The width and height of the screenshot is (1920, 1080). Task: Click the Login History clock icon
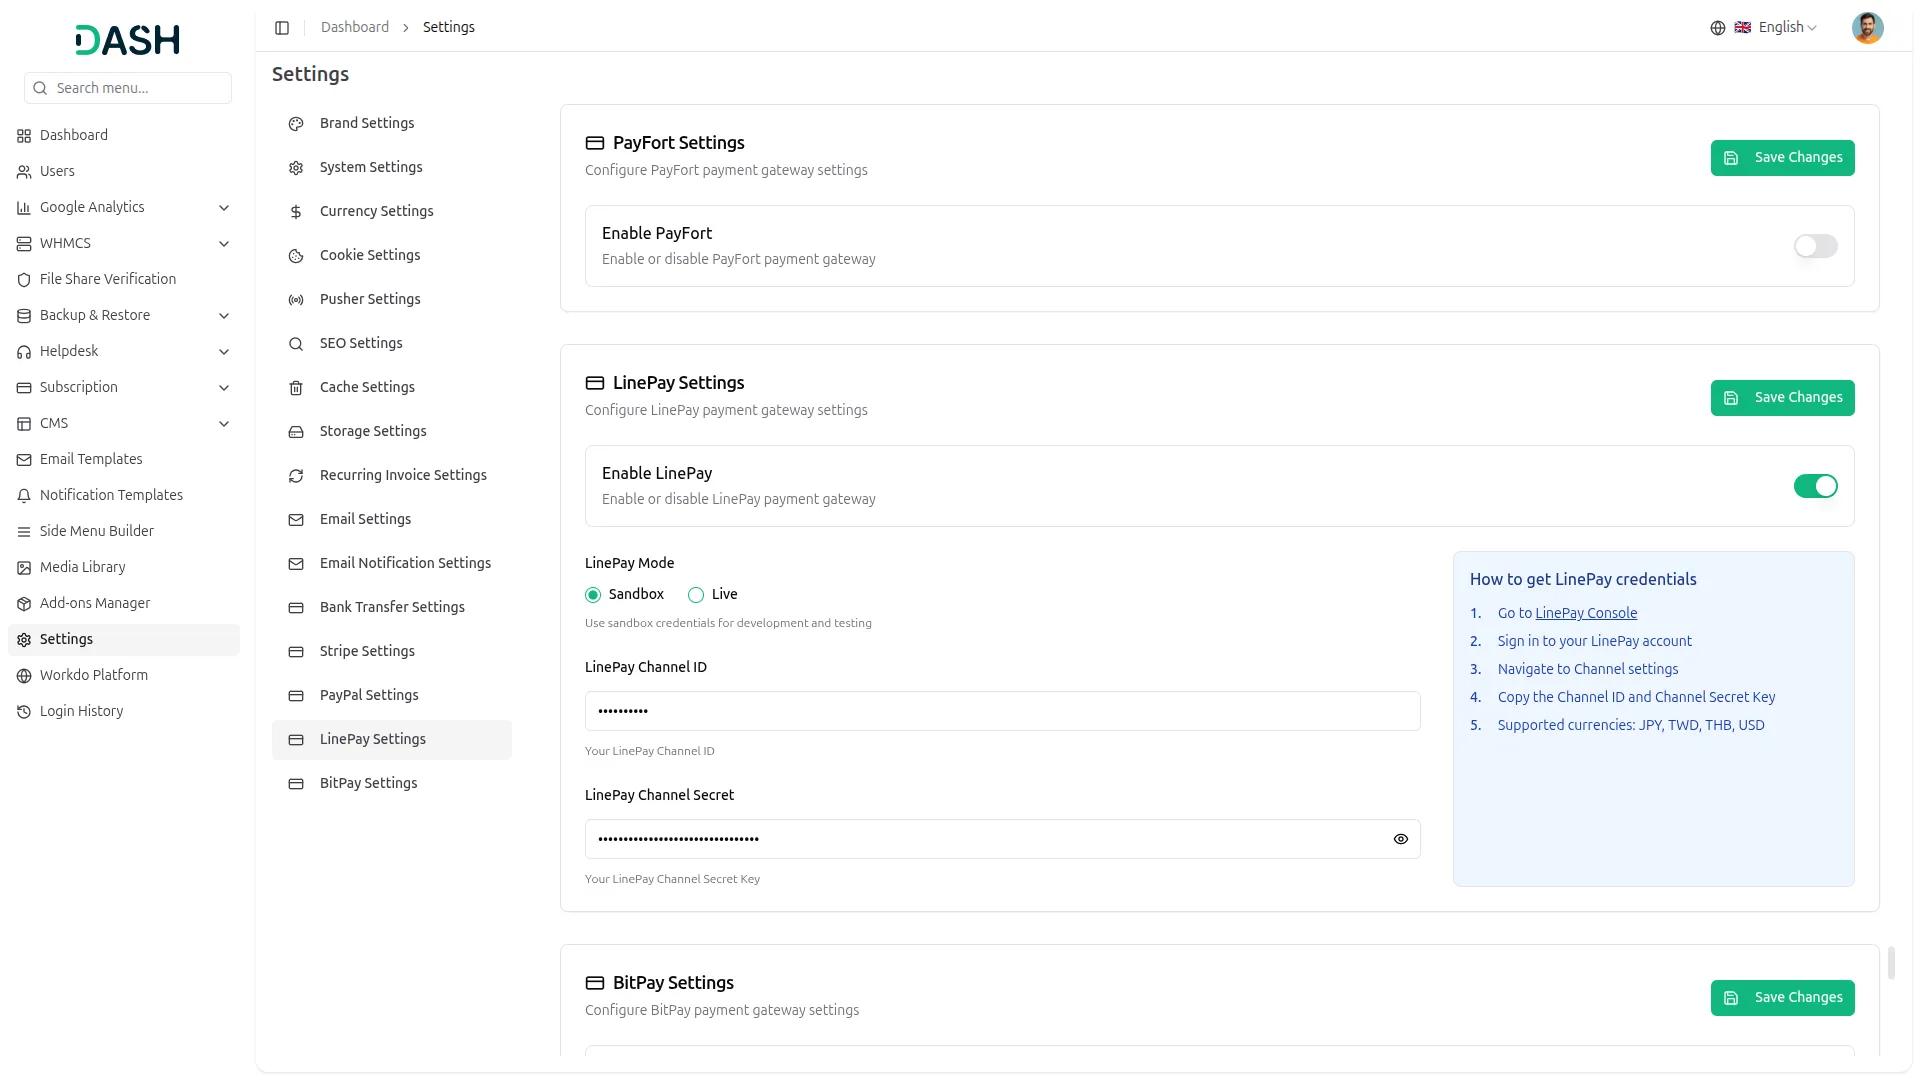pyautogui.click(x=24, y=712)
